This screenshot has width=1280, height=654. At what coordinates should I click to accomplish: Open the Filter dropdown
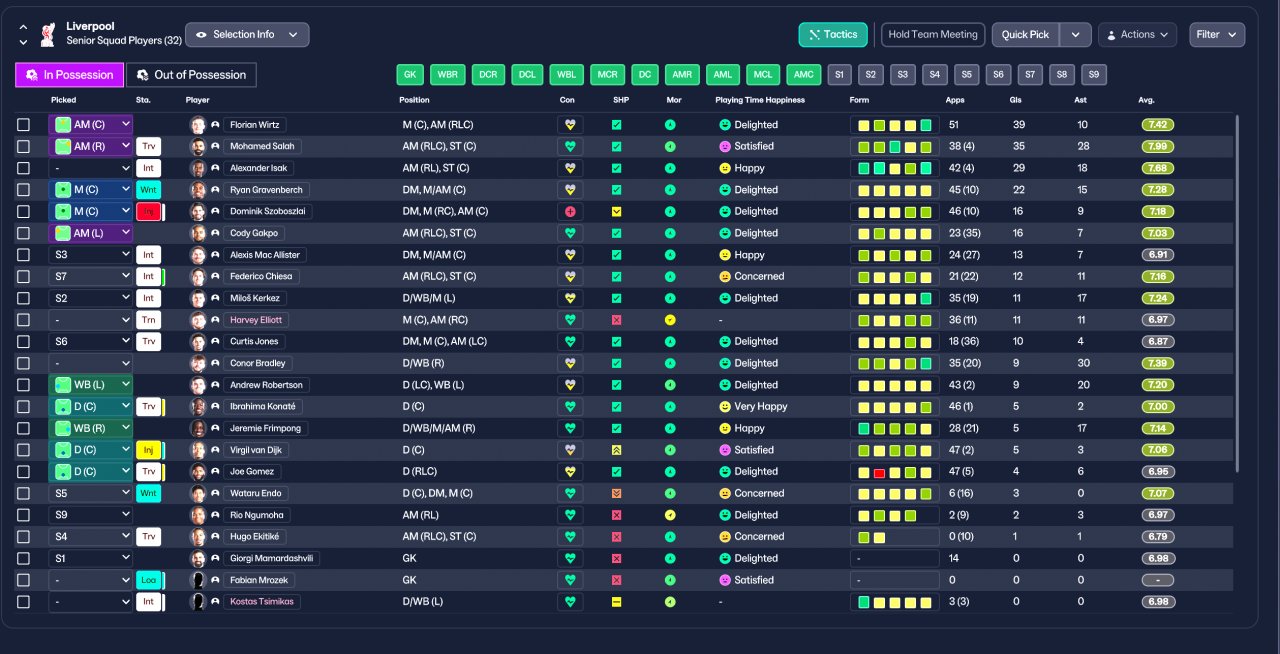click(x=1217, y=35)
